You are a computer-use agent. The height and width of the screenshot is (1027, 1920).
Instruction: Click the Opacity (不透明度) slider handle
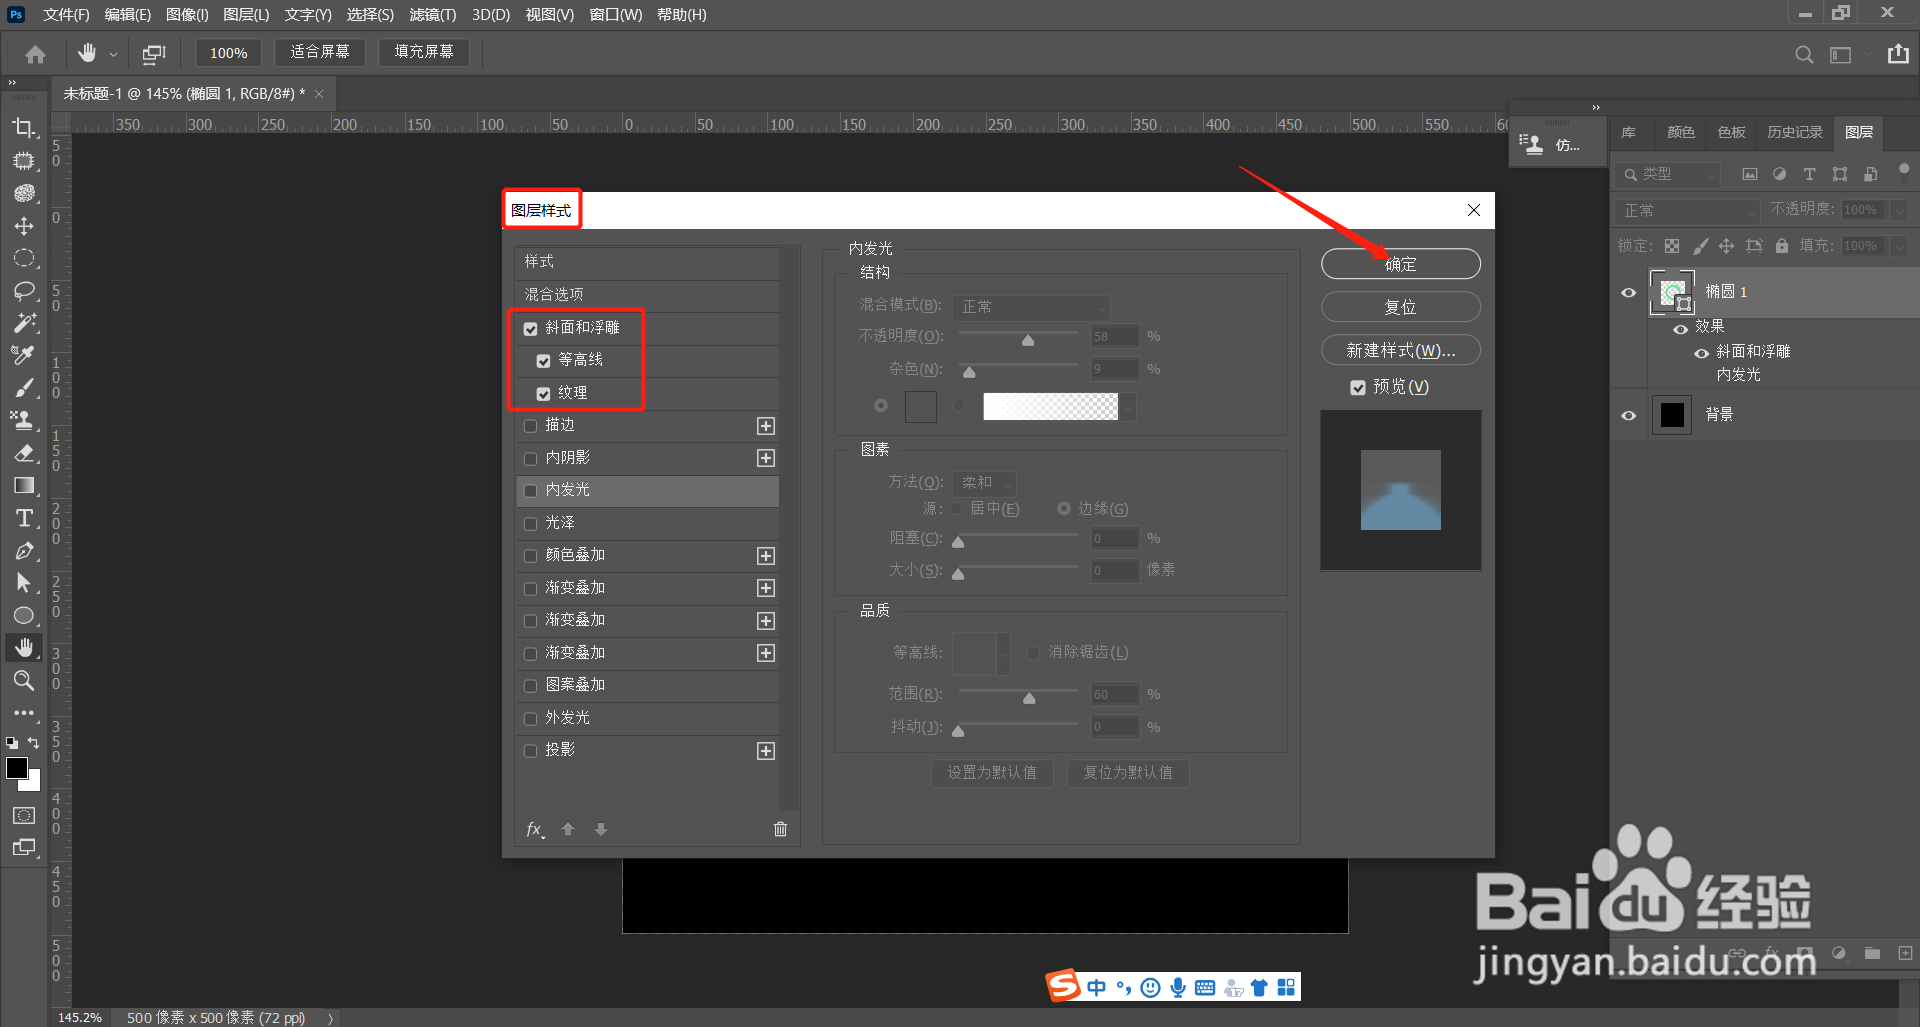click(x=1028, y=340)
